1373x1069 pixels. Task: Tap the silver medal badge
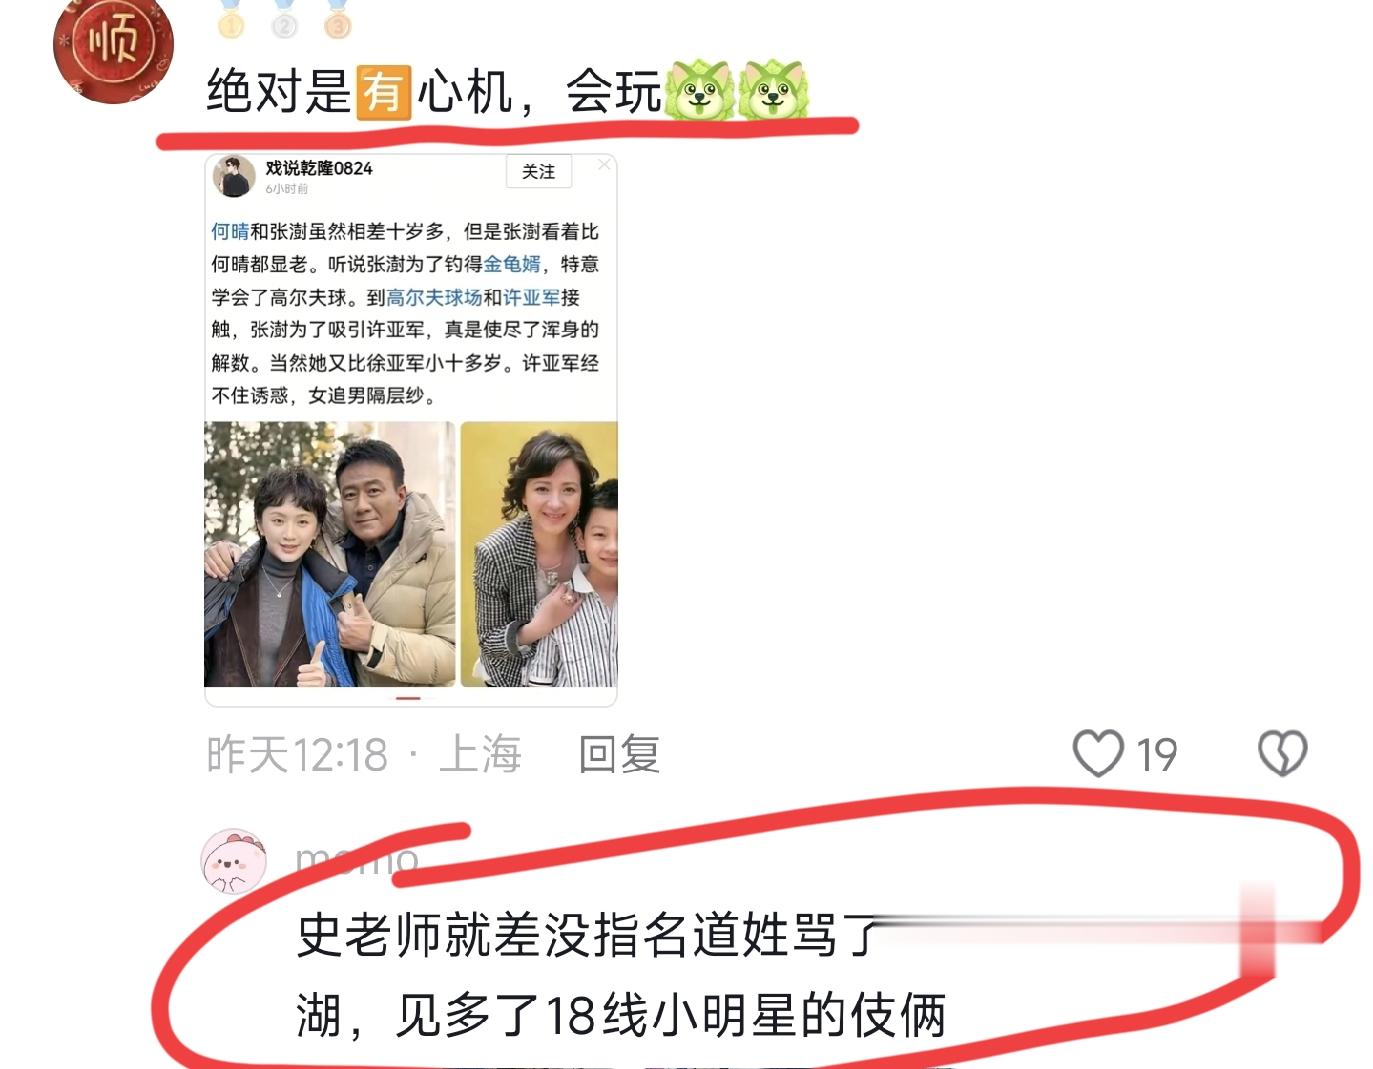(x=284, y=19)
